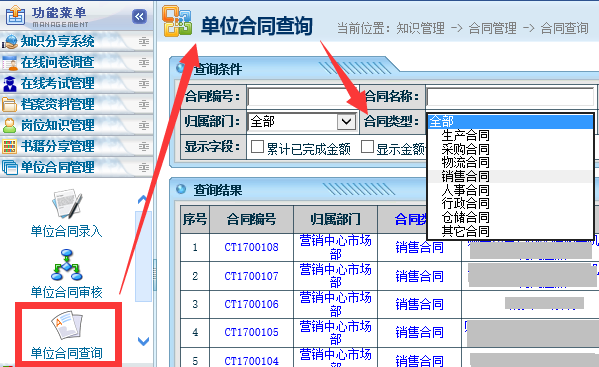Enable 显示金额 checkbox

tap(367, 146)
